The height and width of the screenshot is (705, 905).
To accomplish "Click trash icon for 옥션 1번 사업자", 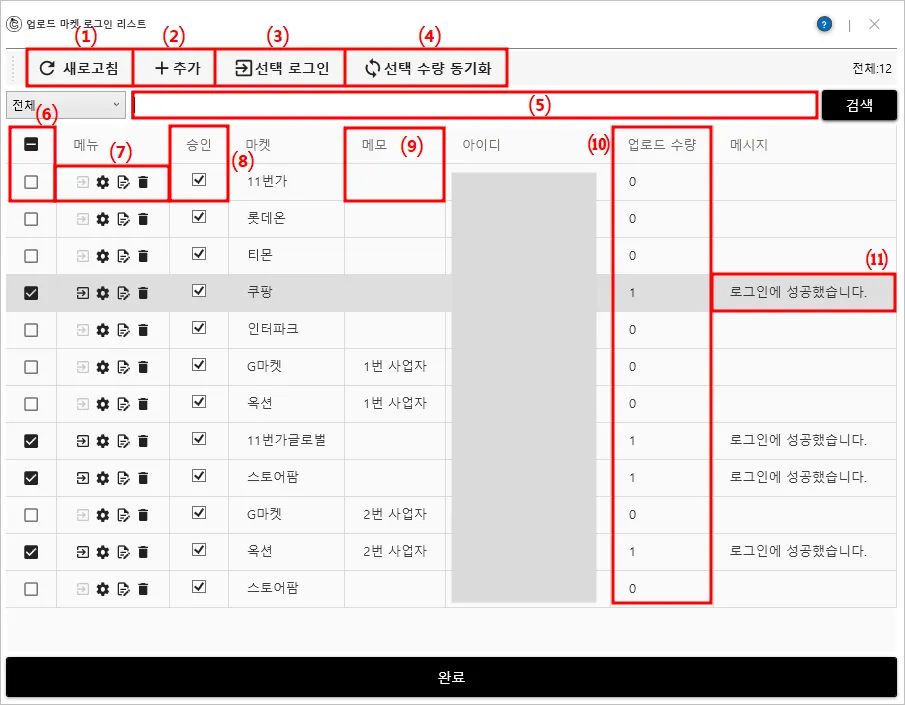I will [x=143, y=404].
